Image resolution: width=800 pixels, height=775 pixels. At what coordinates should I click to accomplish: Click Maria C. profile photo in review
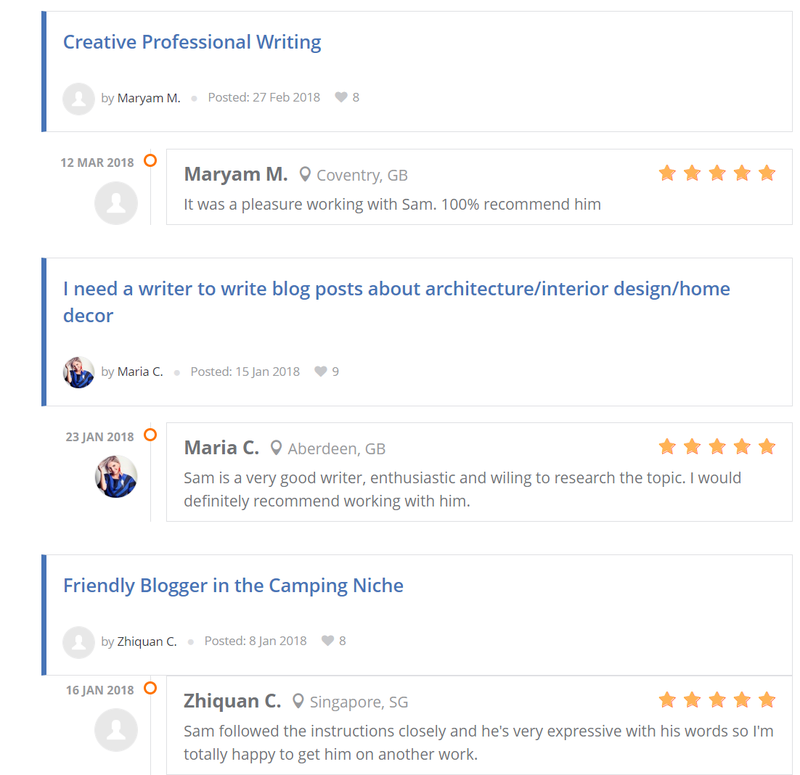pyautogui.click(x=116, y=477)
